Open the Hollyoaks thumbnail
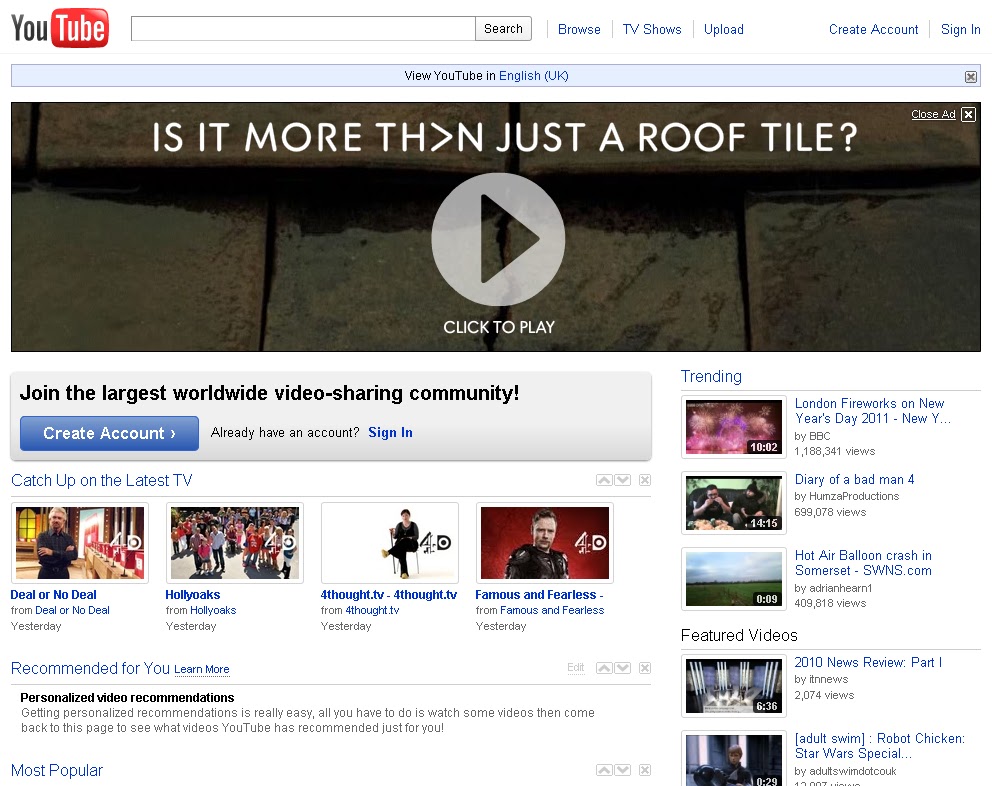 [x=235, y=543]
